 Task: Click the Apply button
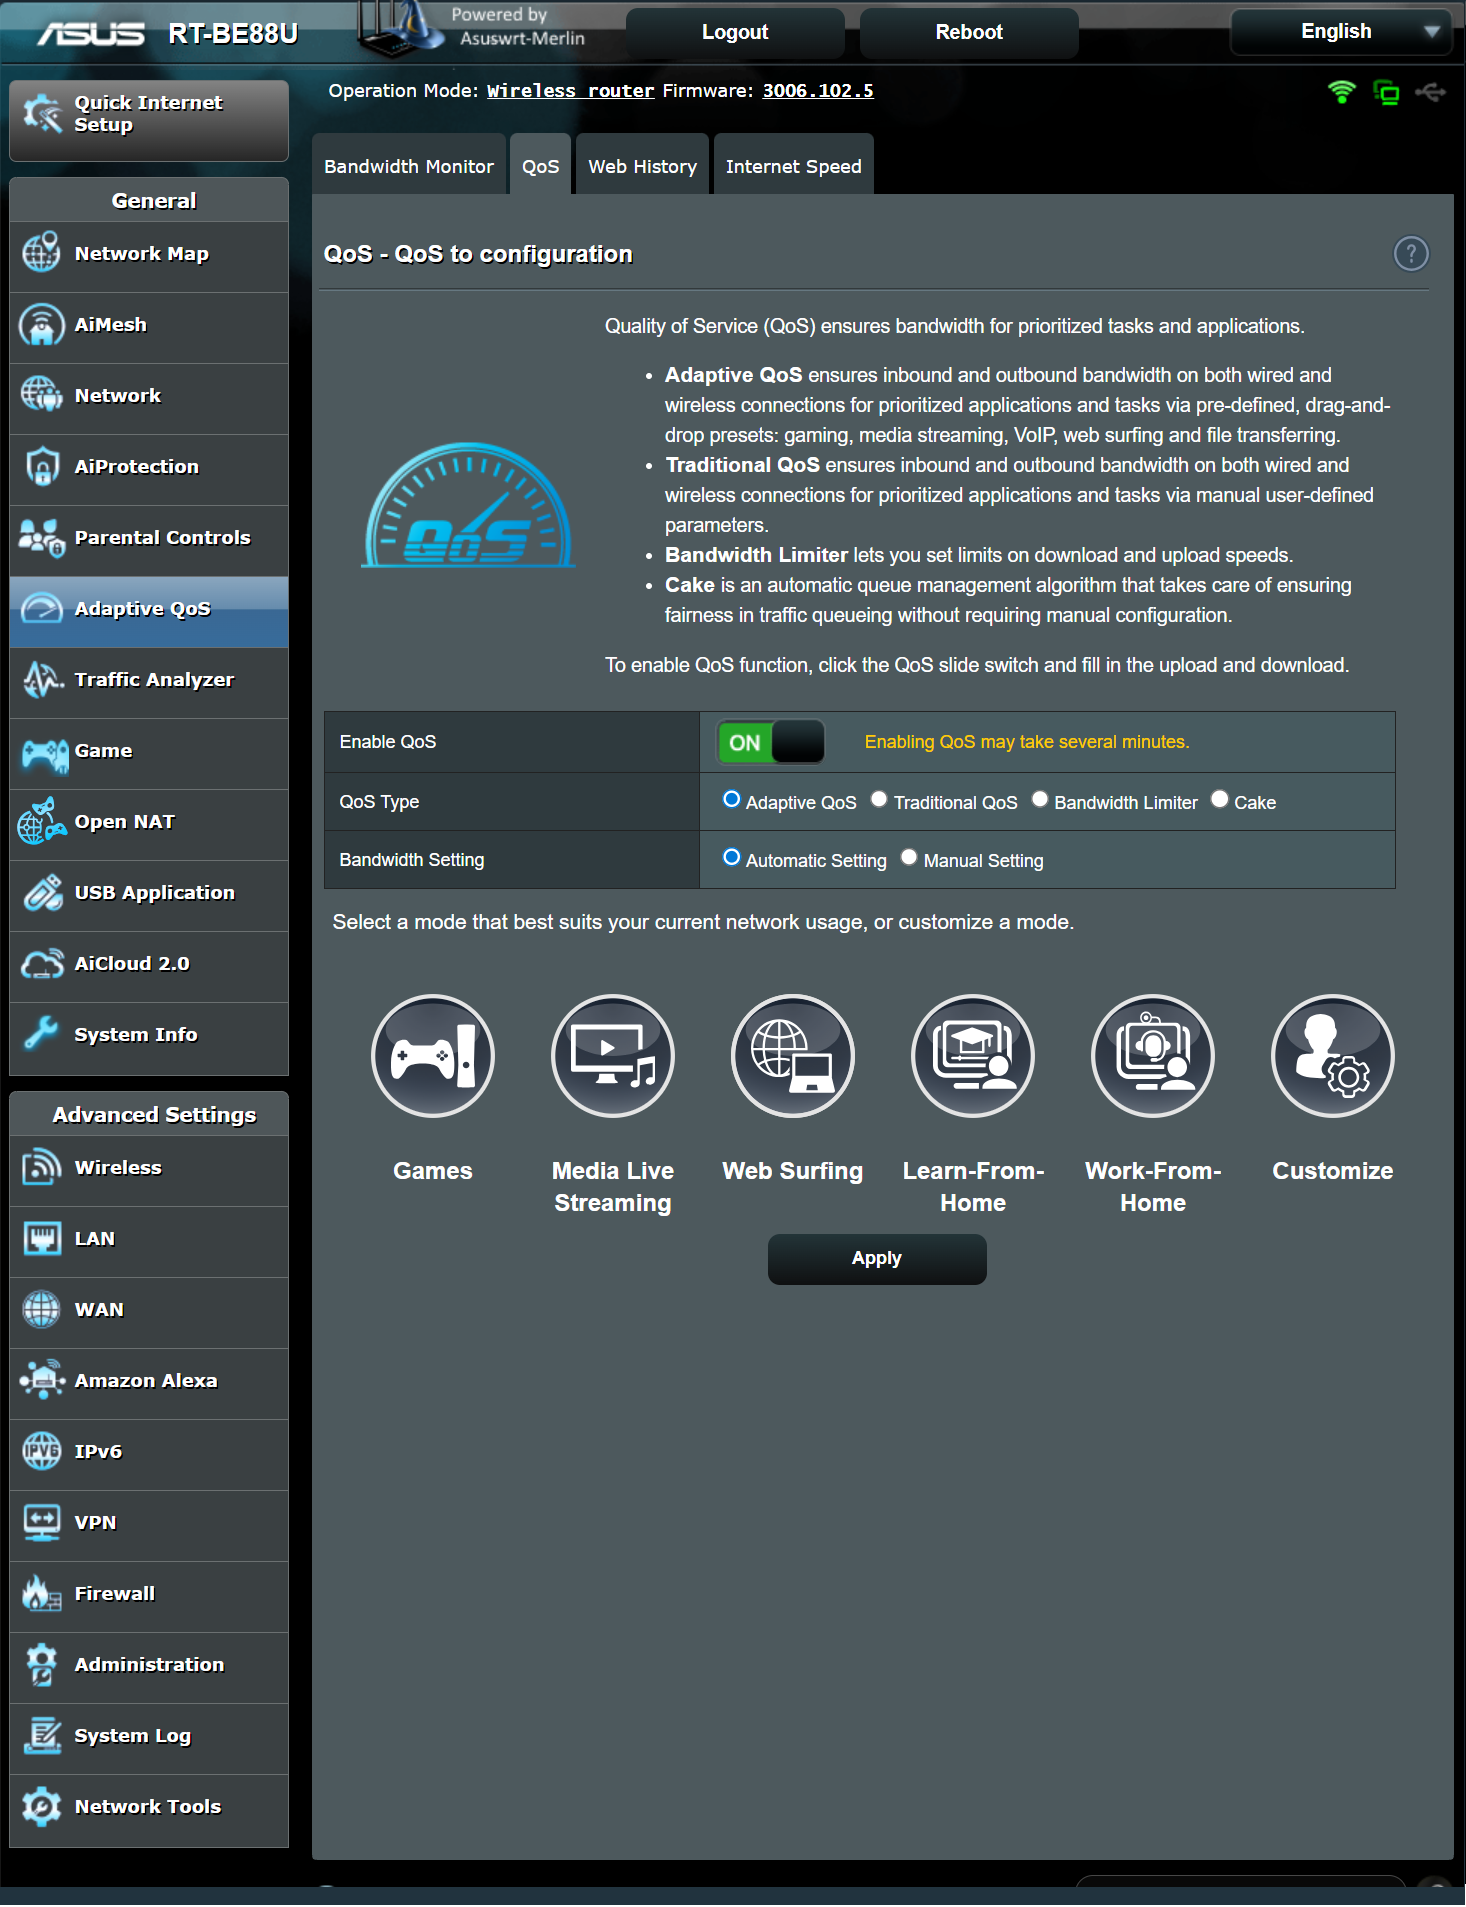pos(876,1258)
